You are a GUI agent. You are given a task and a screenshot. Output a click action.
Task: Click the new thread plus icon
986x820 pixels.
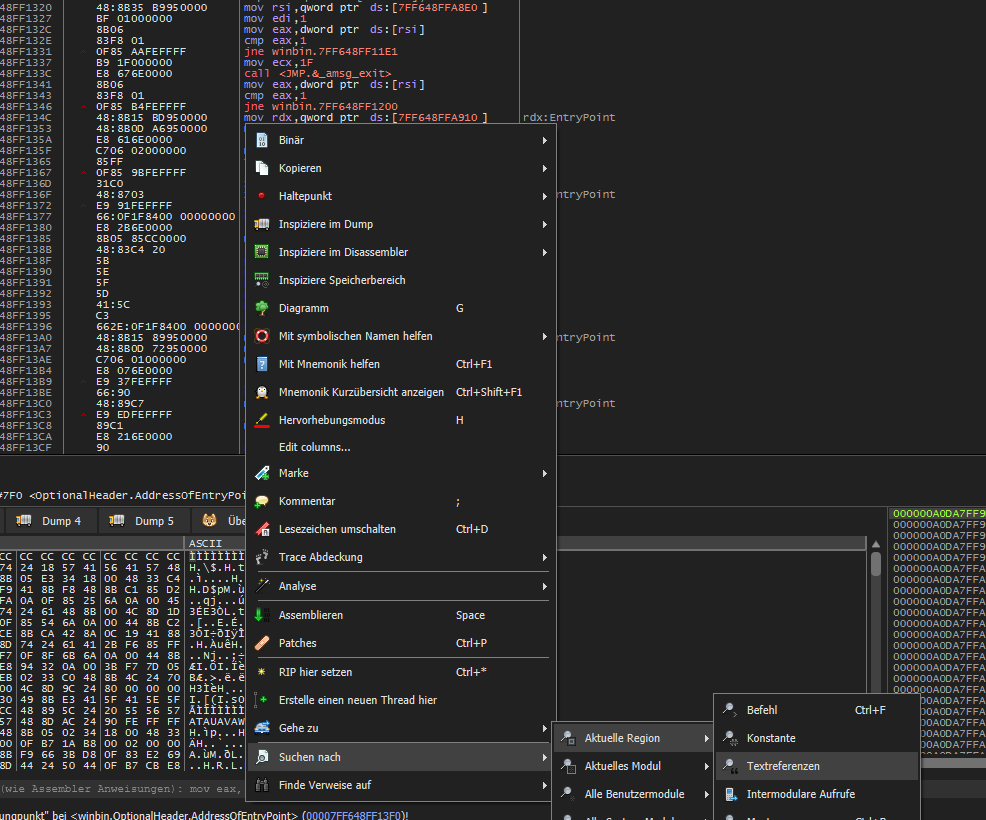pyautogui.click(x=262, y=700)
